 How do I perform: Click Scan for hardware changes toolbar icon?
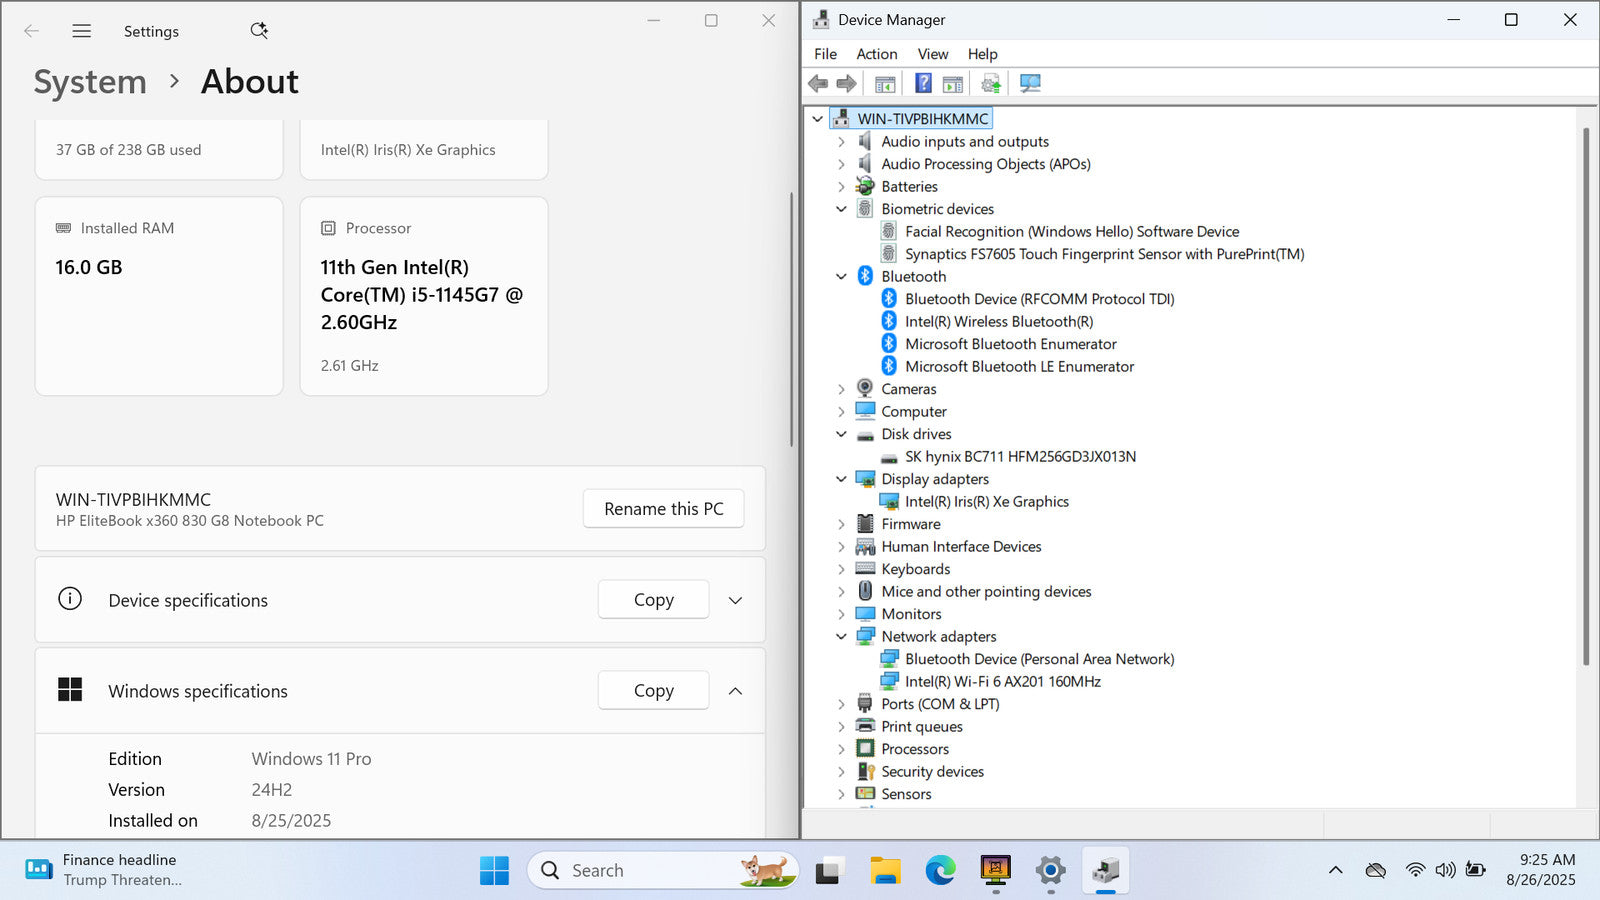pos(1030,84)
